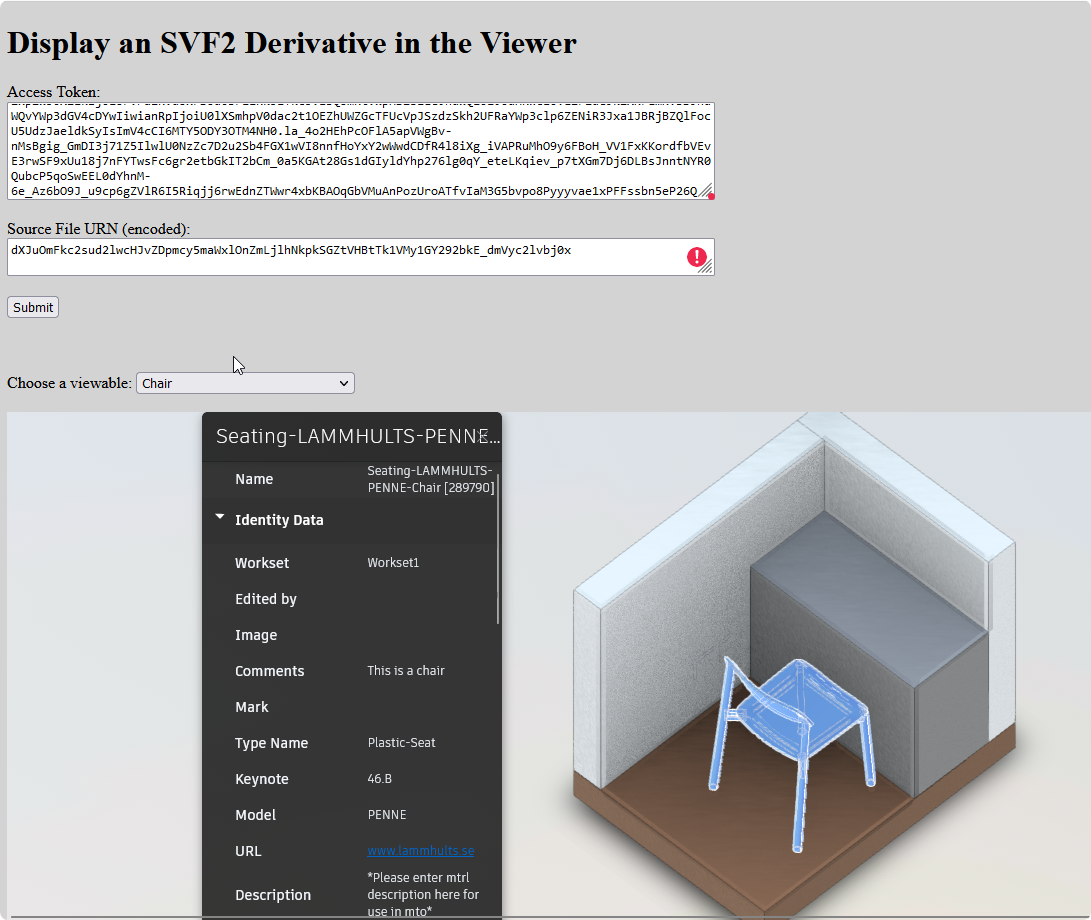Viewport: 1091px width, 920px height.
Task: Select the Comments property row
Action: pos(350,671)
